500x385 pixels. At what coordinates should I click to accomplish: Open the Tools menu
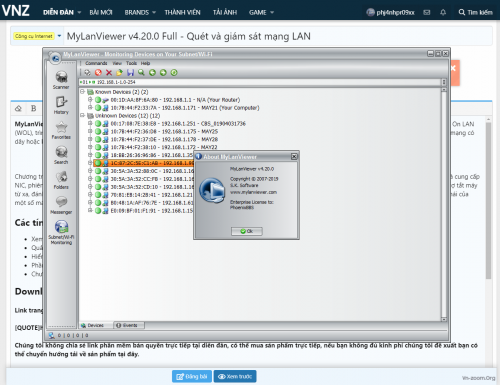131,63
